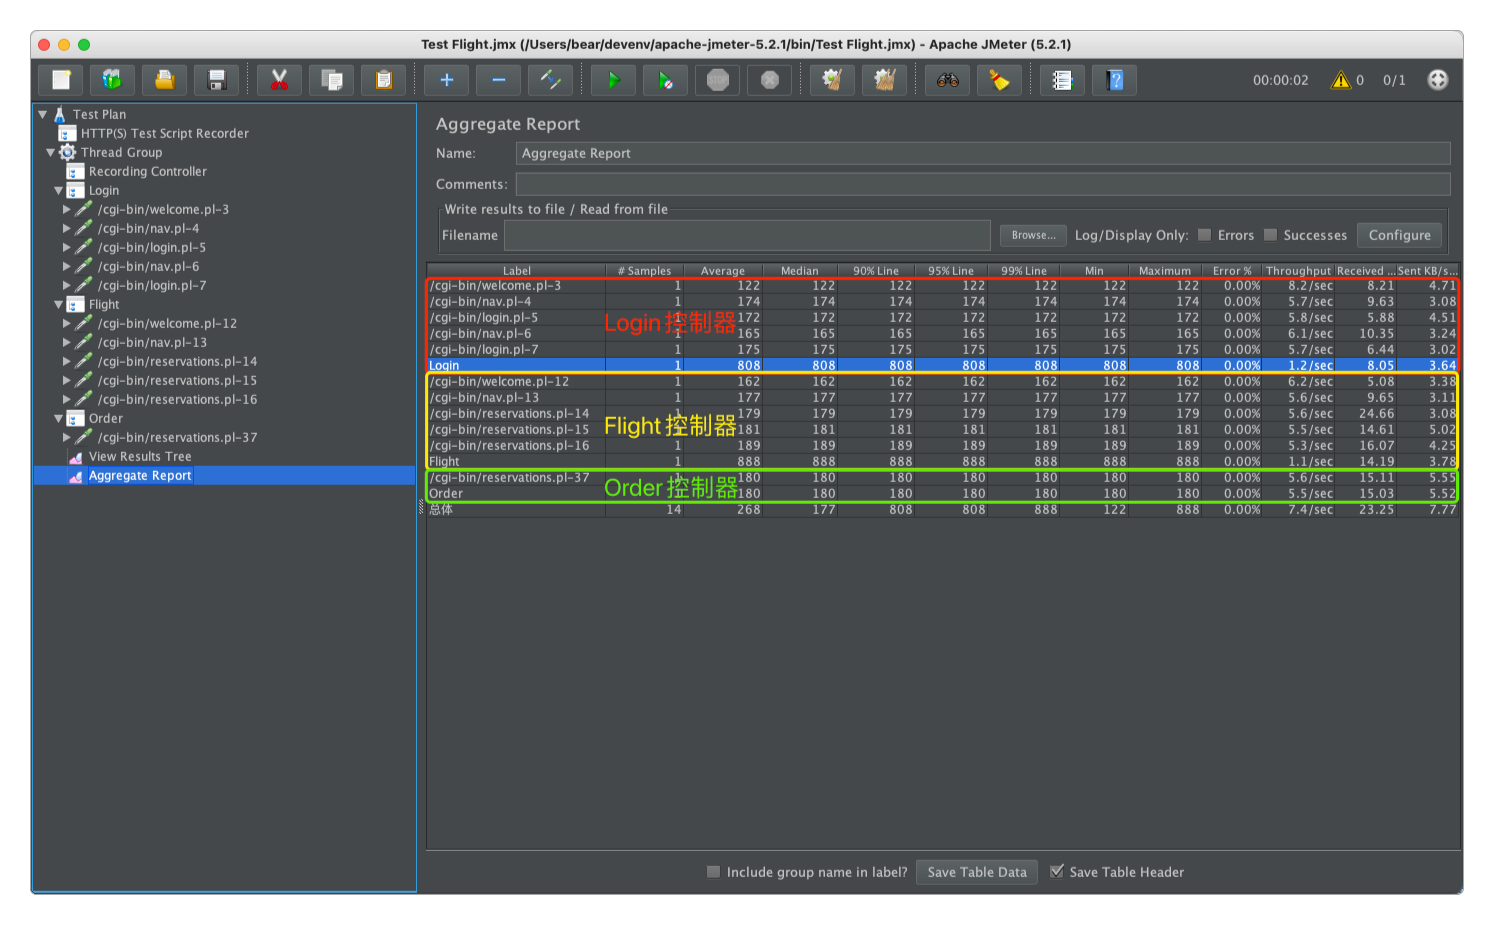Click the Throughput column header
The height and width of the screenshot is (925, 1494).
pos(1298,270)
